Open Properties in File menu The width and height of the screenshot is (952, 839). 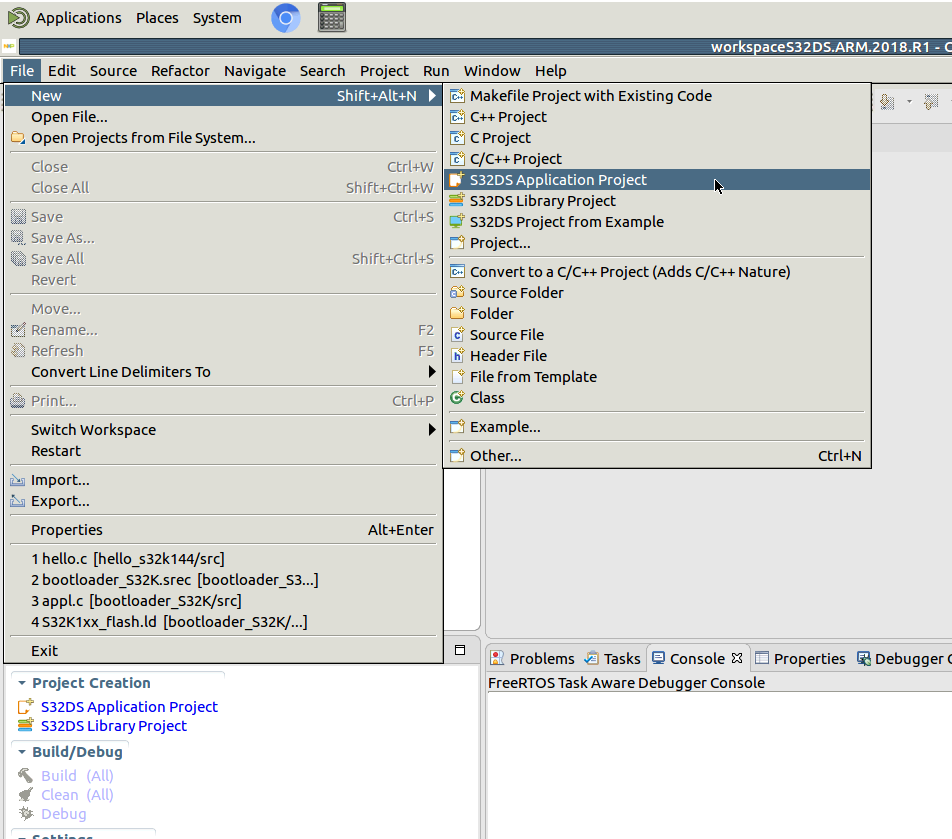[x=223, y=530]
